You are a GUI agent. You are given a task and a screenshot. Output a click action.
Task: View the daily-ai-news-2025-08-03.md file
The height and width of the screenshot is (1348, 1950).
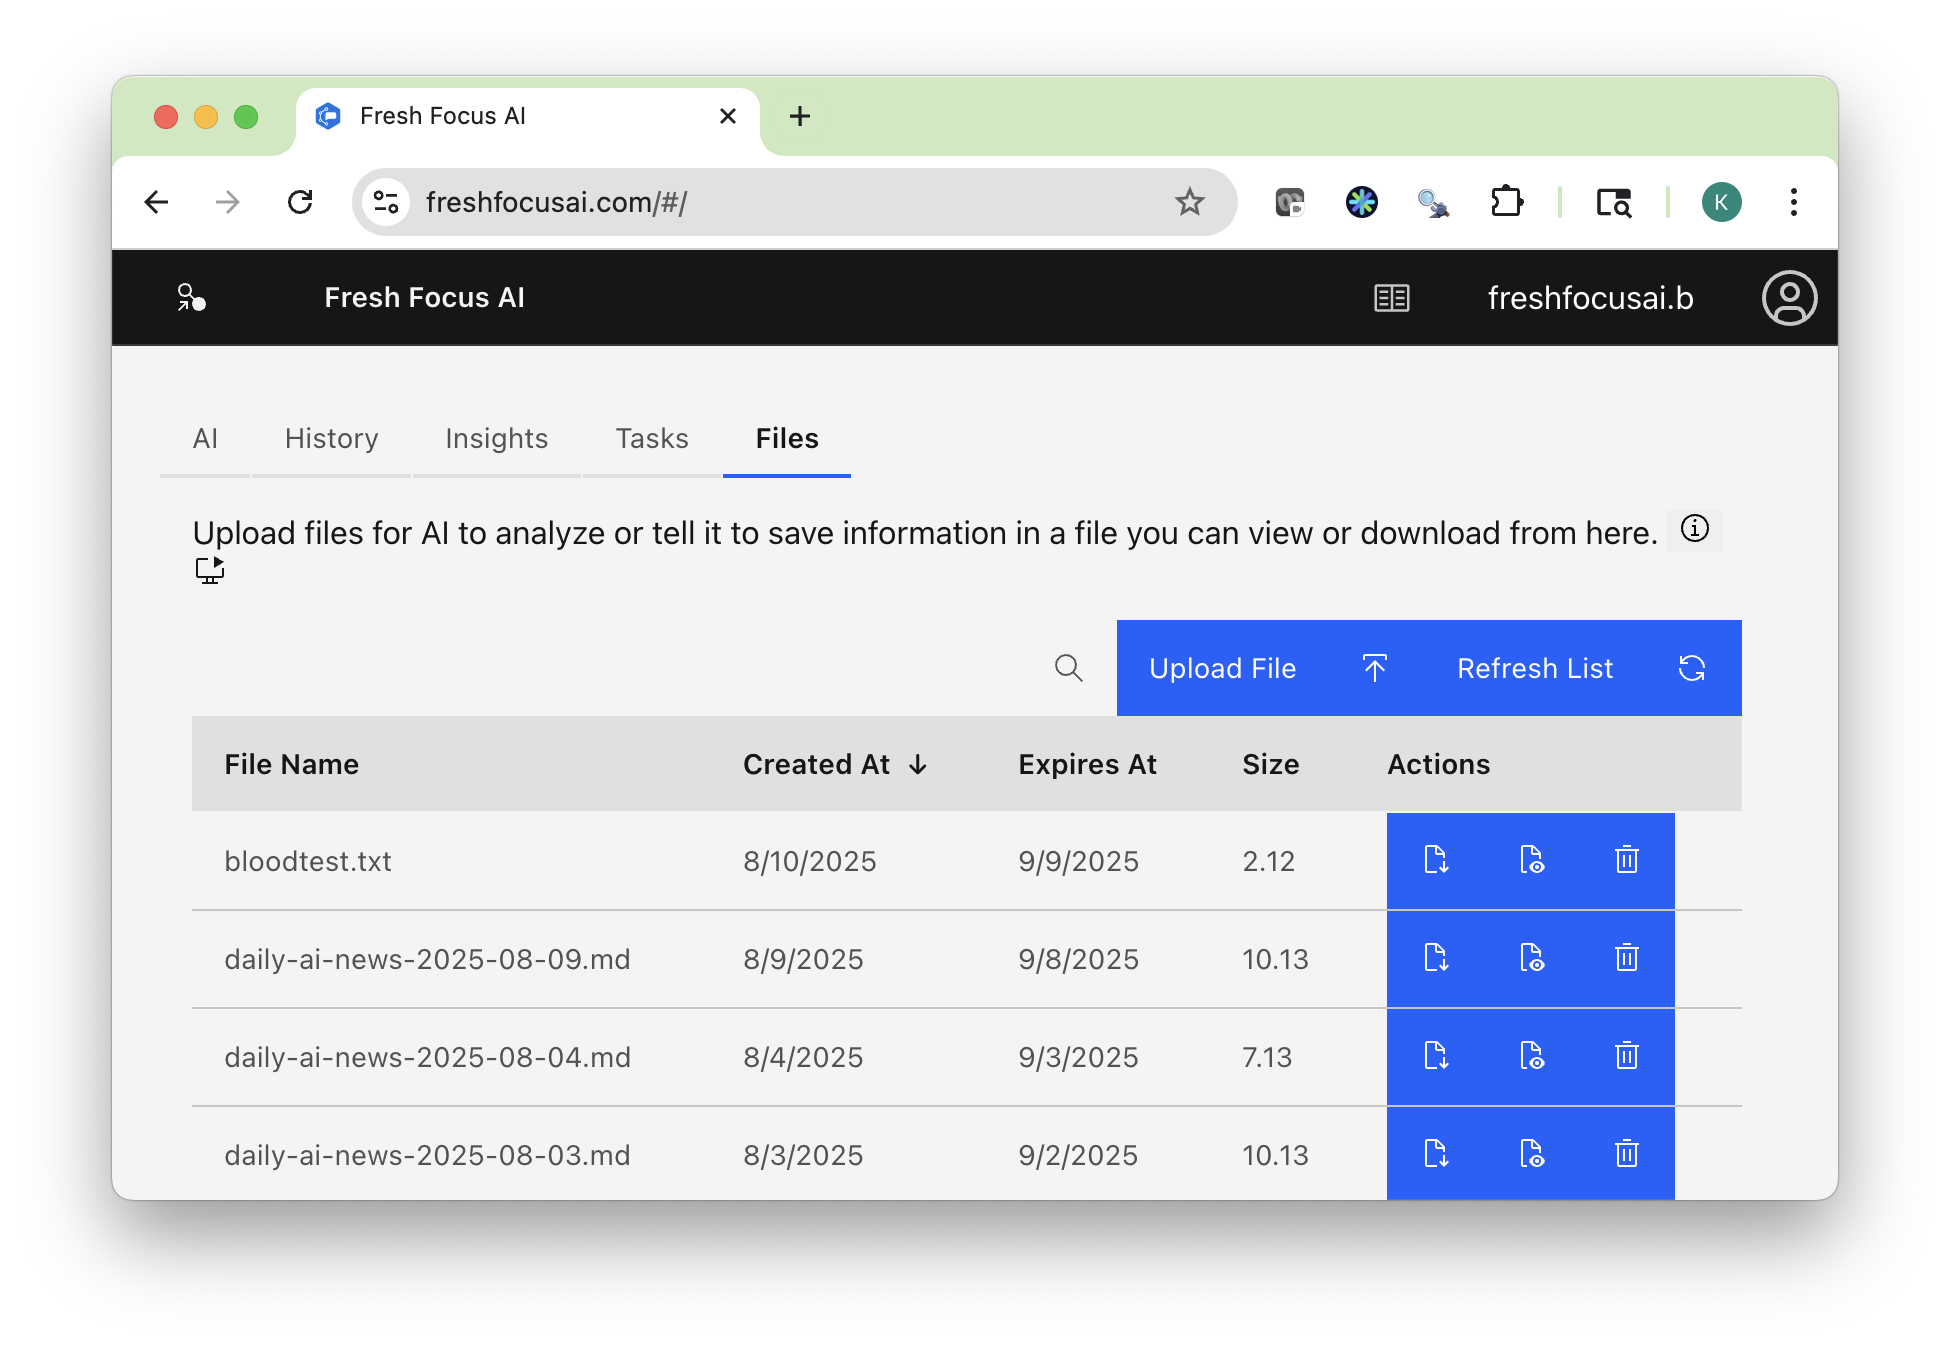(x=1532, y=1154)
